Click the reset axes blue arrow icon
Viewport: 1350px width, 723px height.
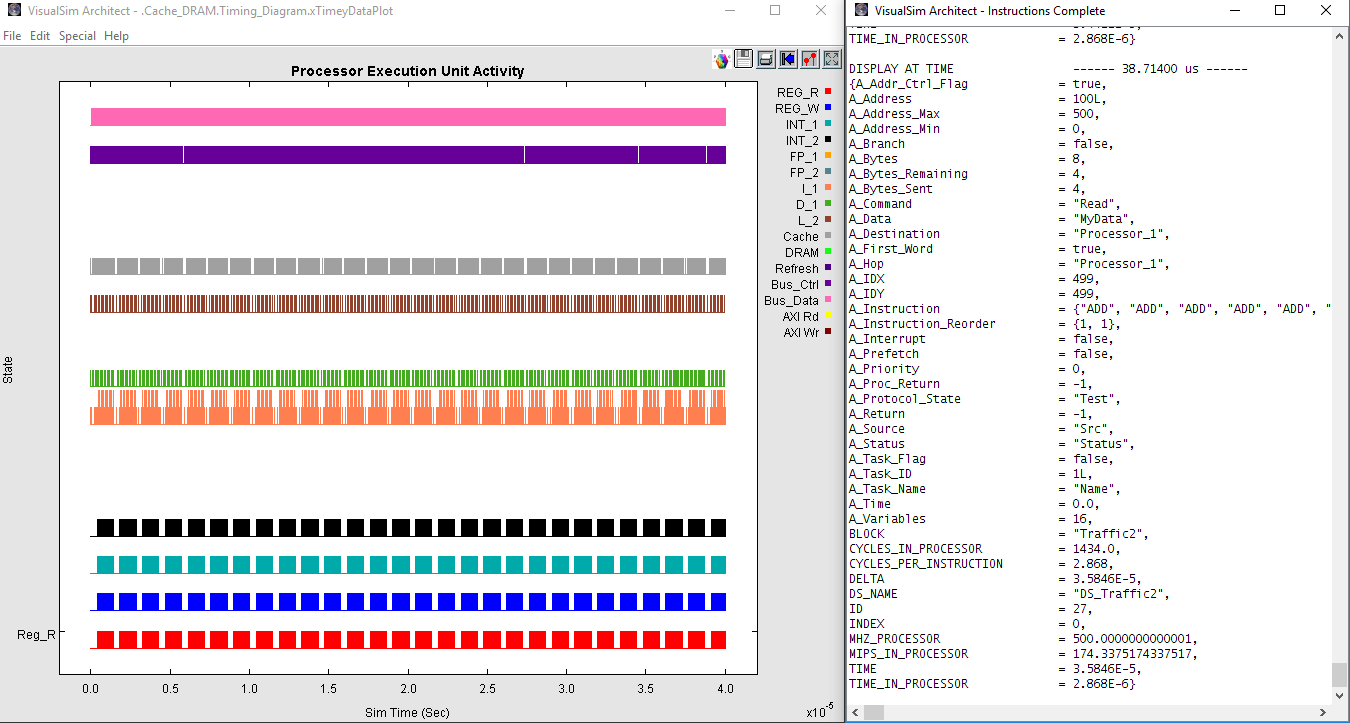point(787,59)
